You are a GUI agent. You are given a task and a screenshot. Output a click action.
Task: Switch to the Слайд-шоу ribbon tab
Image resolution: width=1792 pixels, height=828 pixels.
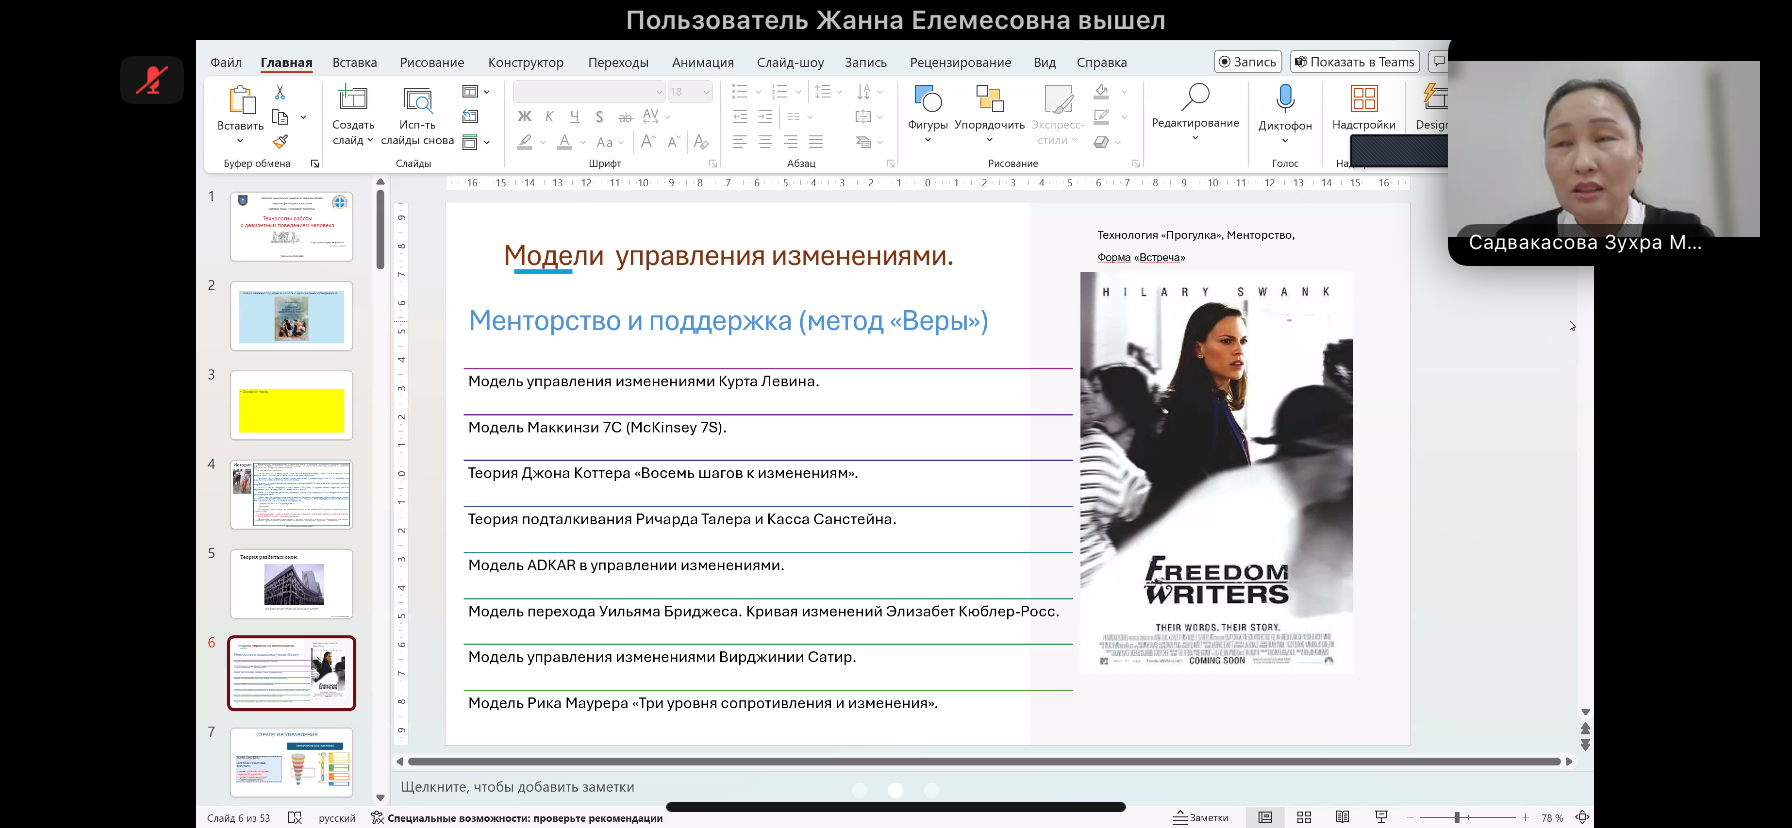(x=790, y=62)
